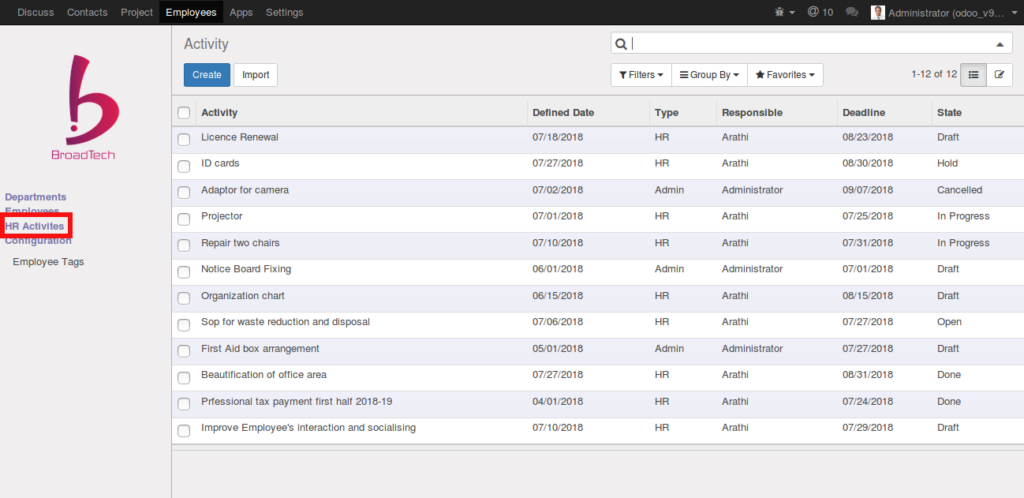
Task: Tick the select-all checkbox in header
Action: click(x=184, y=113)
